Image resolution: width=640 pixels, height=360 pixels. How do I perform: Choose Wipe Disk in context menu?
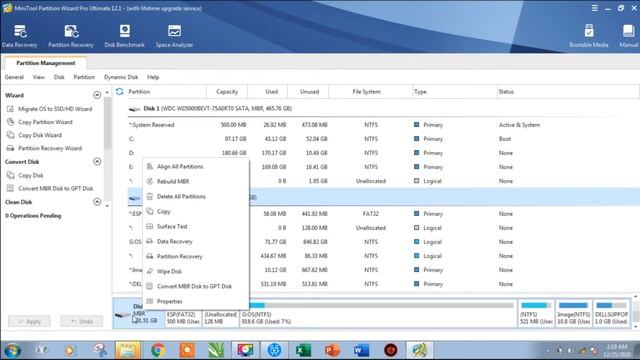tap(196, 271)
